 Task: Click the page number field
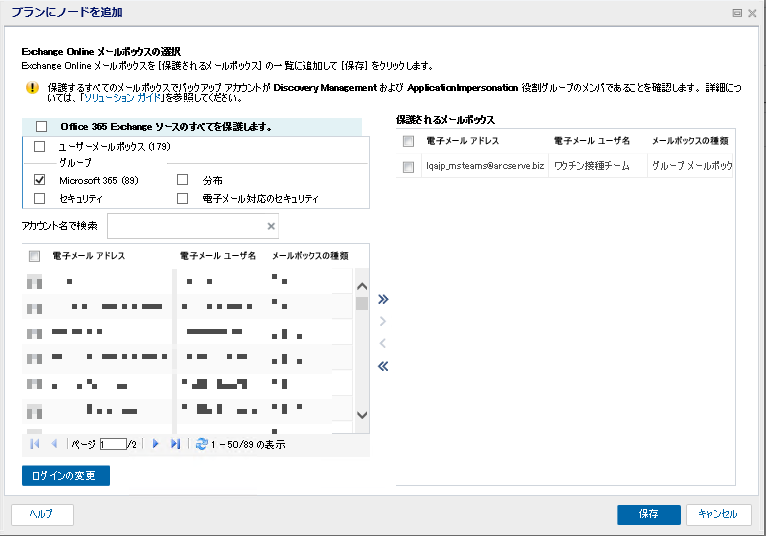click(113, 444)
